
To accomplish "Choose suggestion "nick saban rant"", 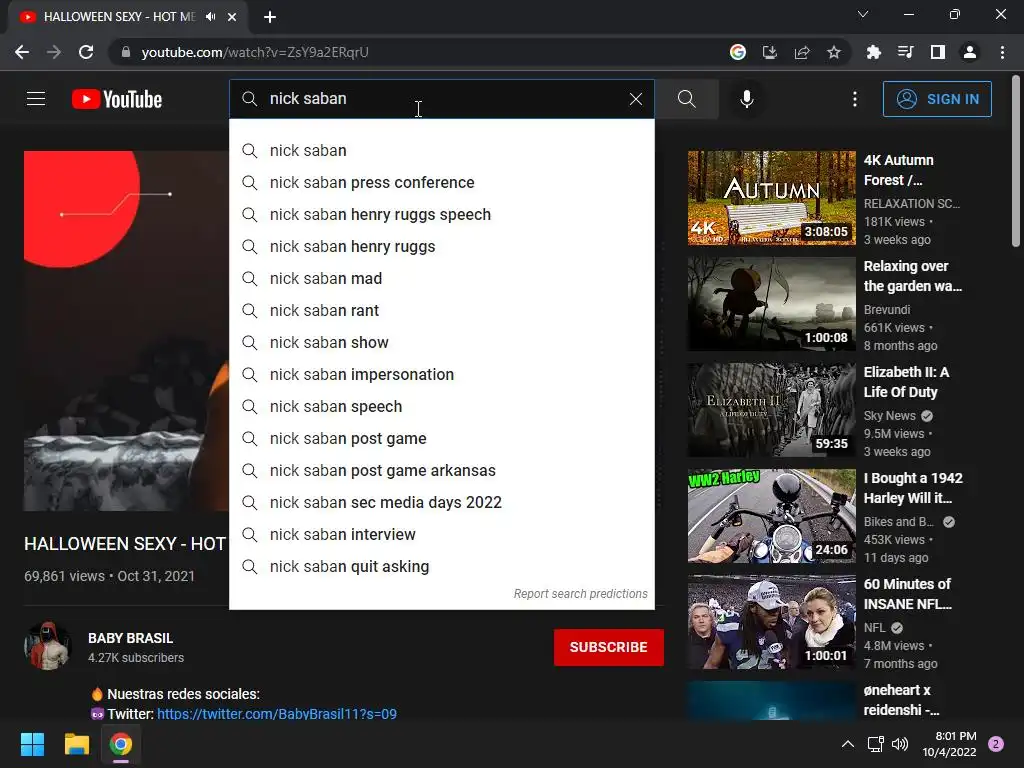I will pyautogui.click(x=441, y=310).
